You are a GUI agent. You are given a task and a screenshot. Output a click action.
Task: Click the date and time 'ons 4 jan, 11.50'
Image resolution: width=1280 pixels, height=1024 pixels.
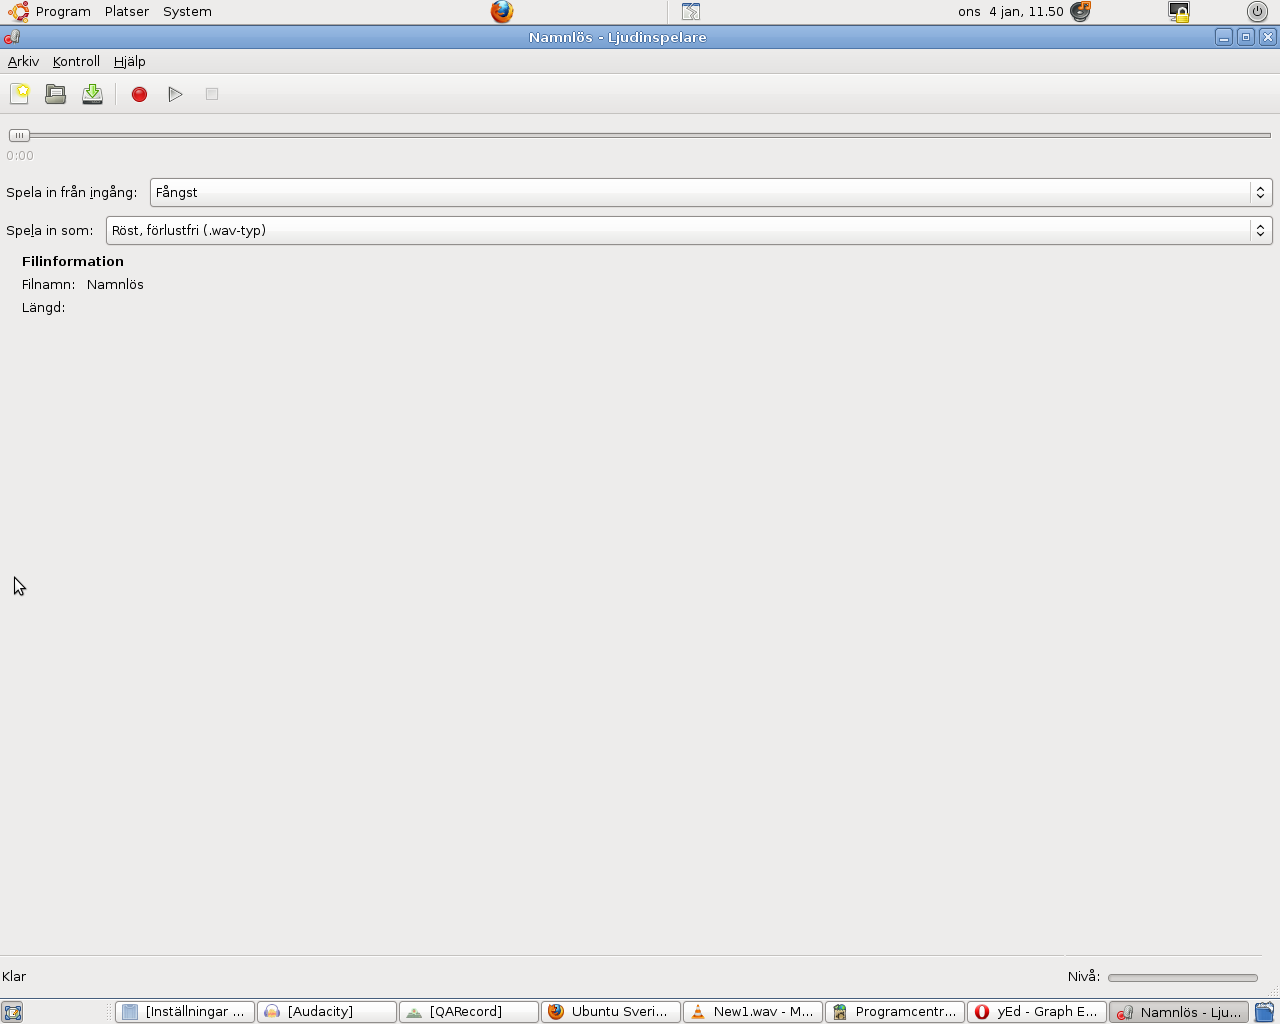tap(1010, 12)
